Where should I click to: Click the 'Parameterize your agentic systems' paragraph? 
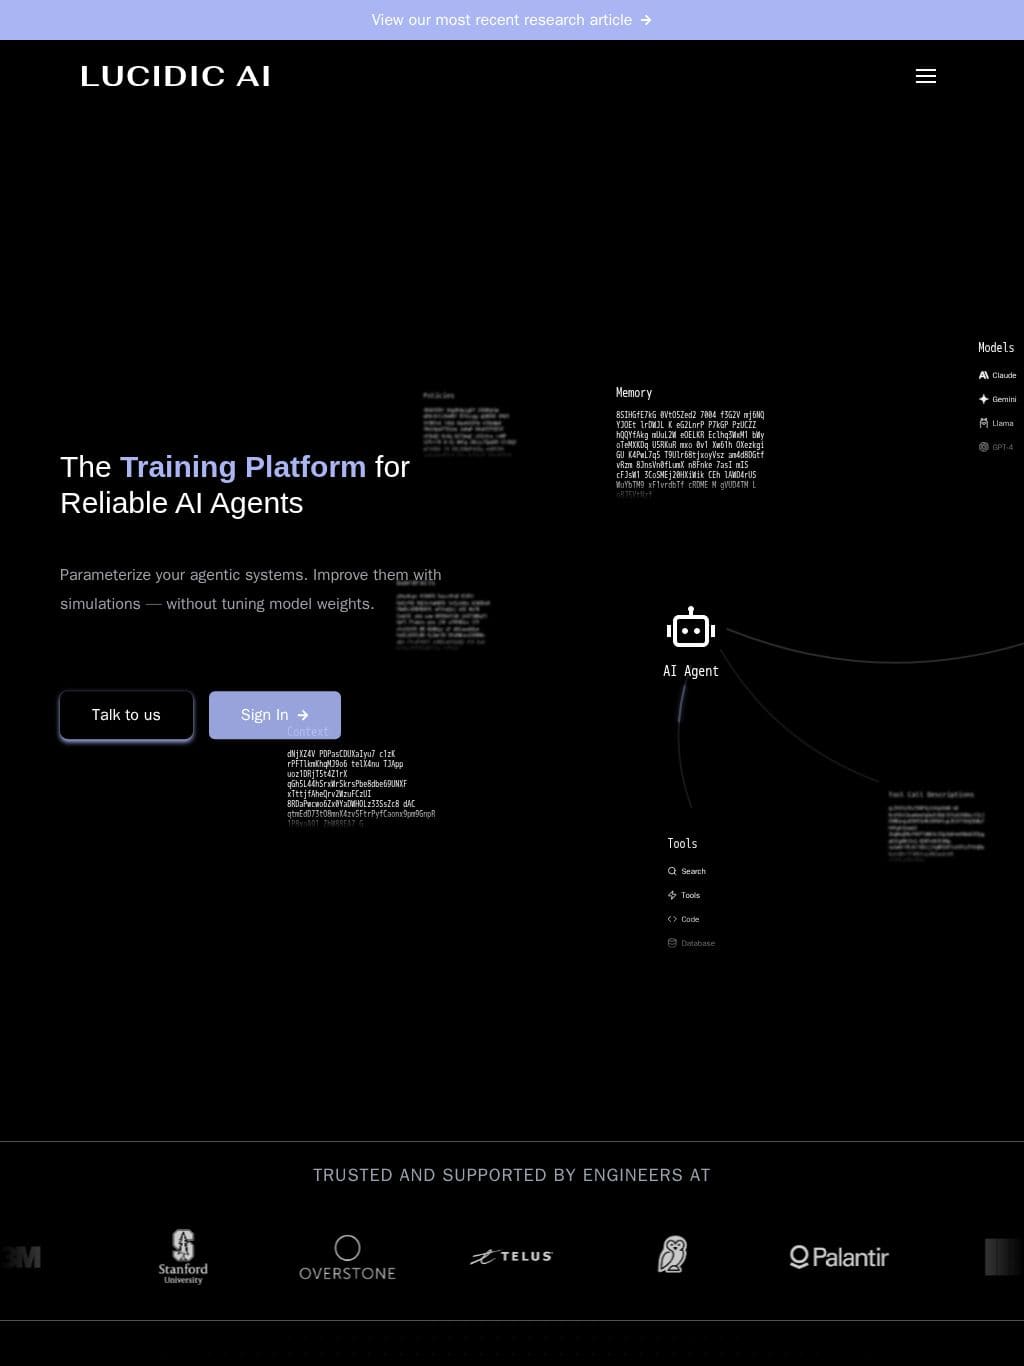(x=250, y=589)
